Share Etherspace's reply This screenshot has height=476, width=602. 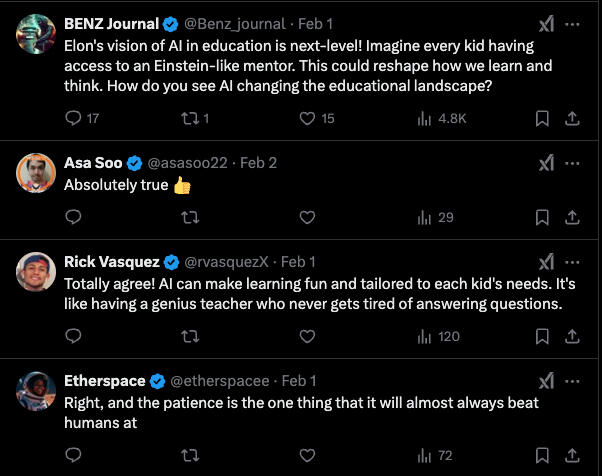coord(572,456)
